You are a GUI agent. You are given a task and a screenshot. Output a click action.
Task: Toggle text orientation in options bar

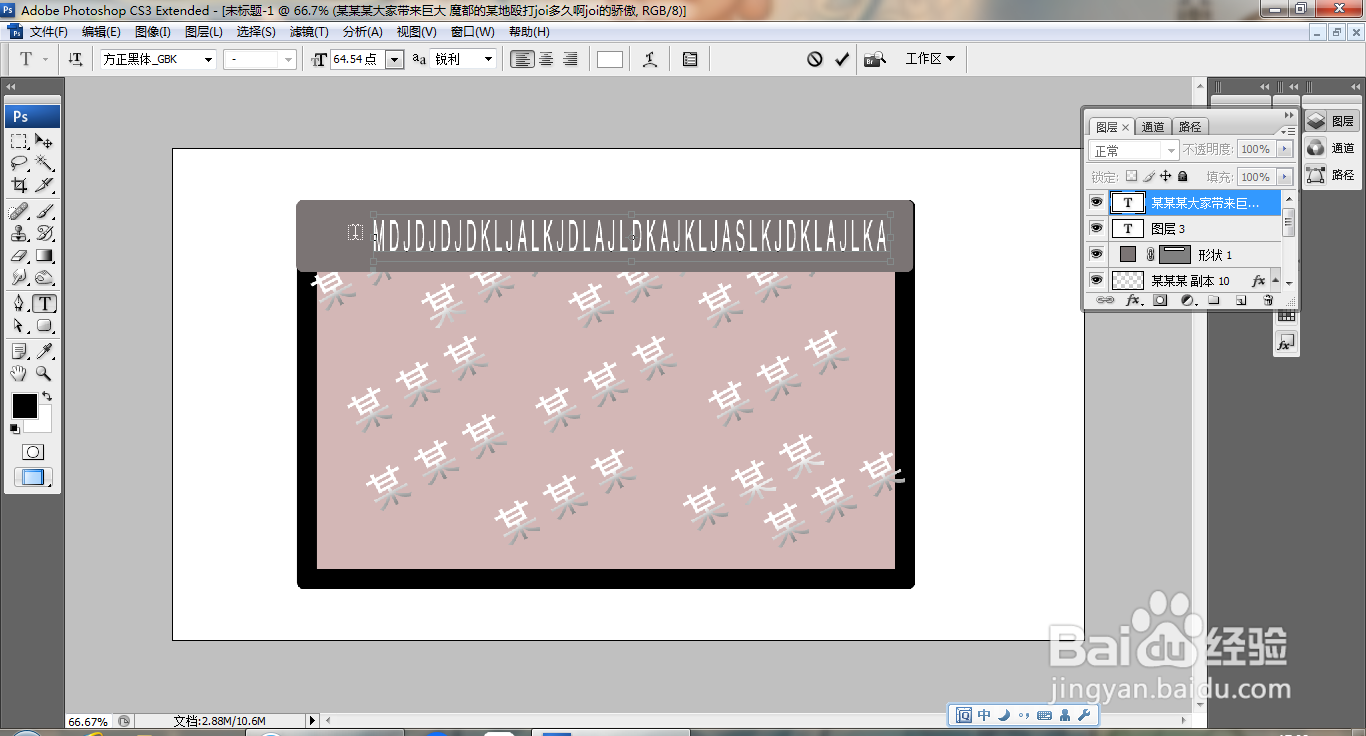pos(75,60)
